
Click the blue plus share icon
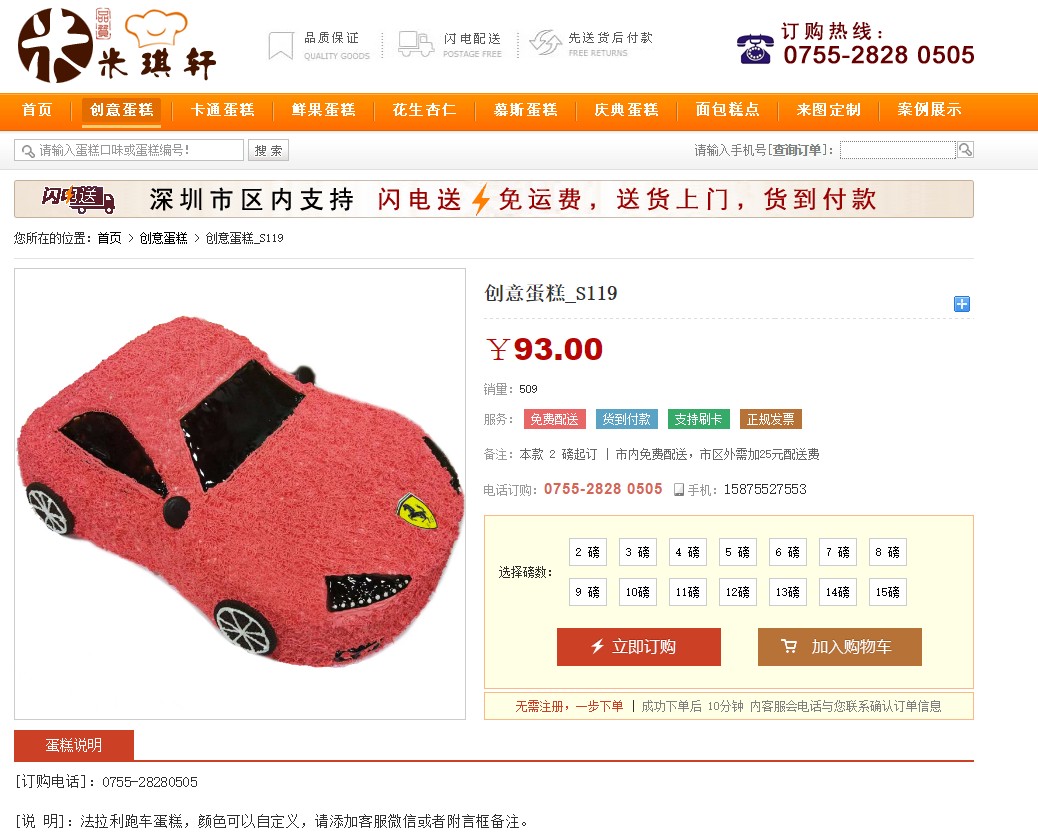[x=962, y=304]
